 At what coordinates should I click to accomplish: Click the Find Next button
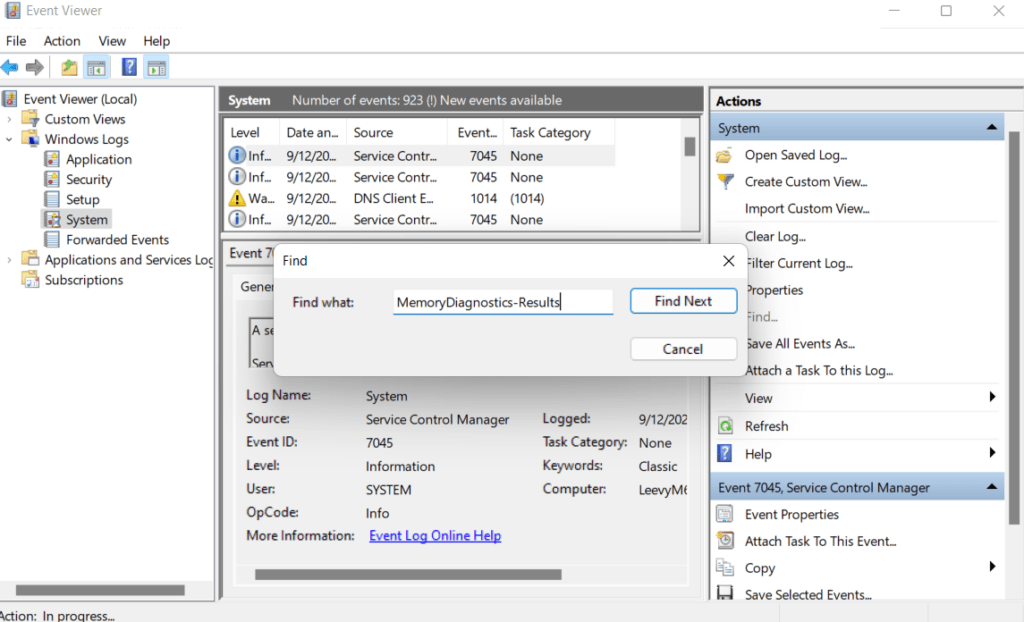[x=683, y=301]
